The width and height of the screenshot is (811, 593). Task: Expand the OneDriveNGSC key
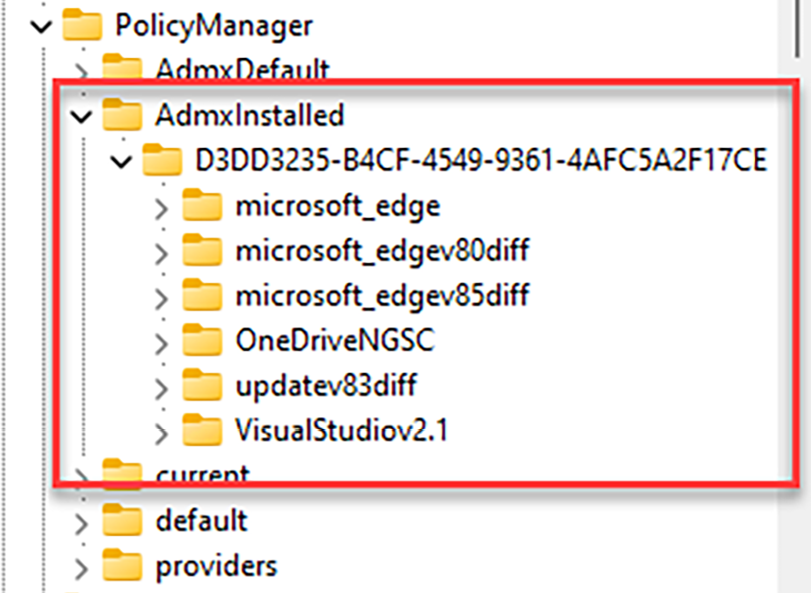(x=163, y=342)
